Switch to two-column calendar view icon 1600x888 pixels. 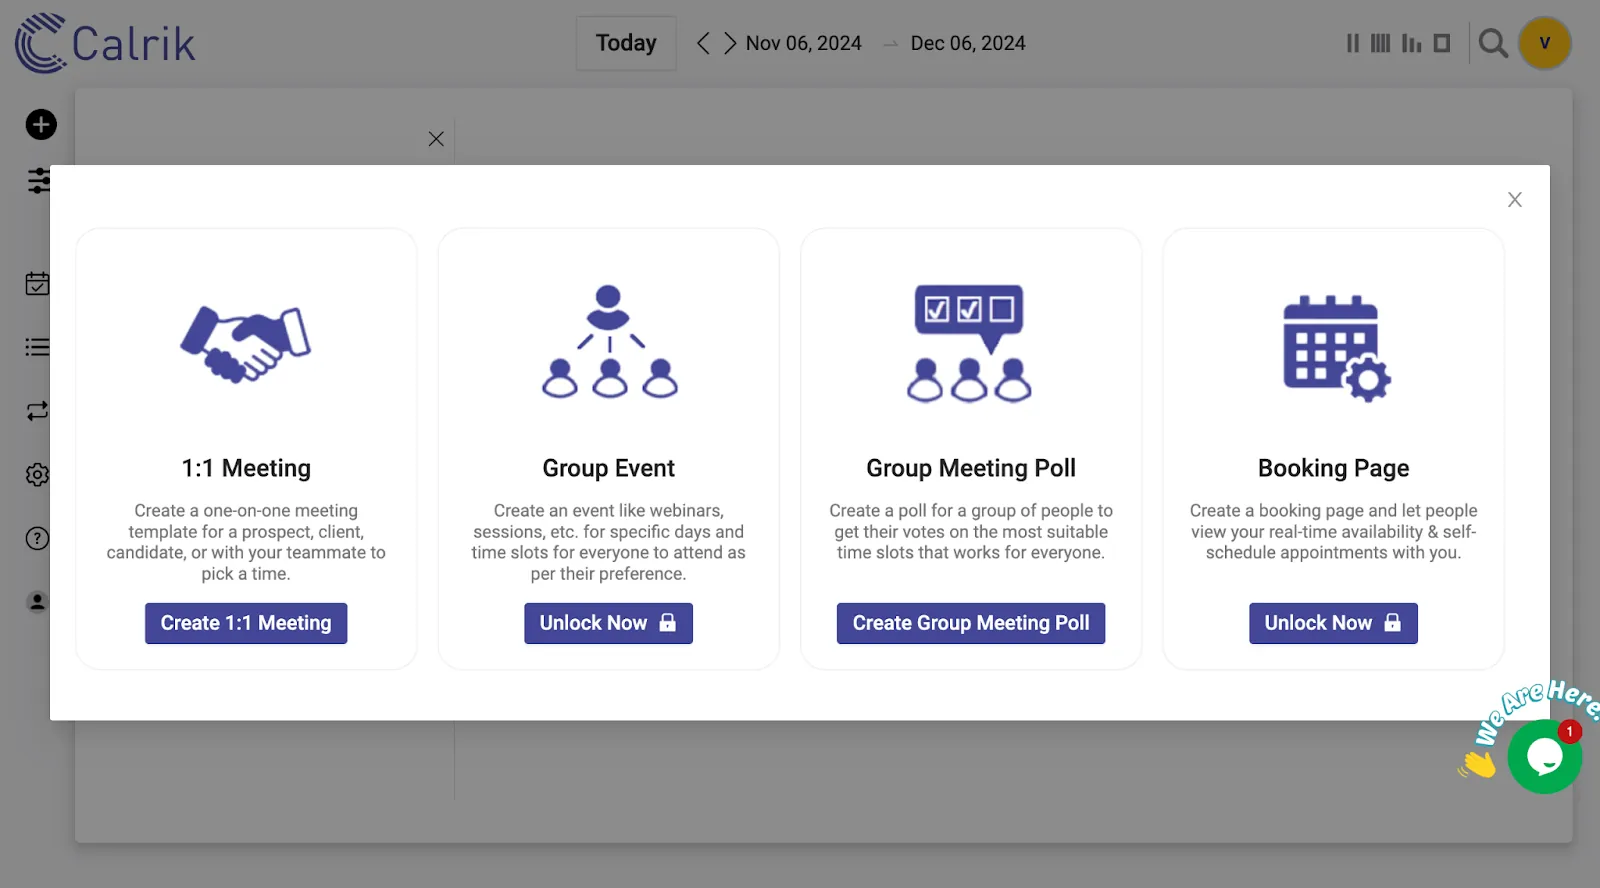(1353, 43)
